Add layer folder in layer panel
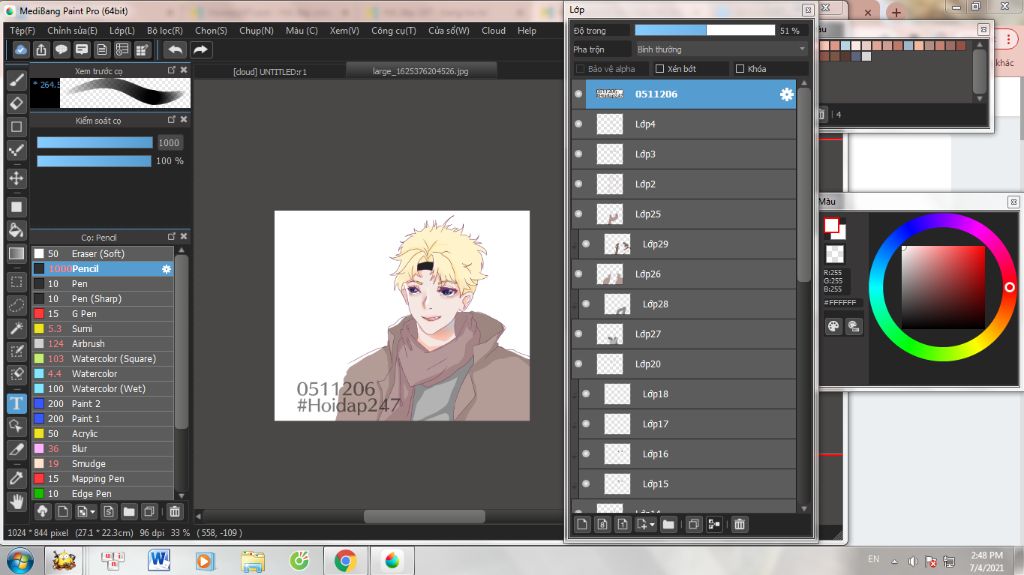This screenshot has height=575, width=1024. [668, 524]
